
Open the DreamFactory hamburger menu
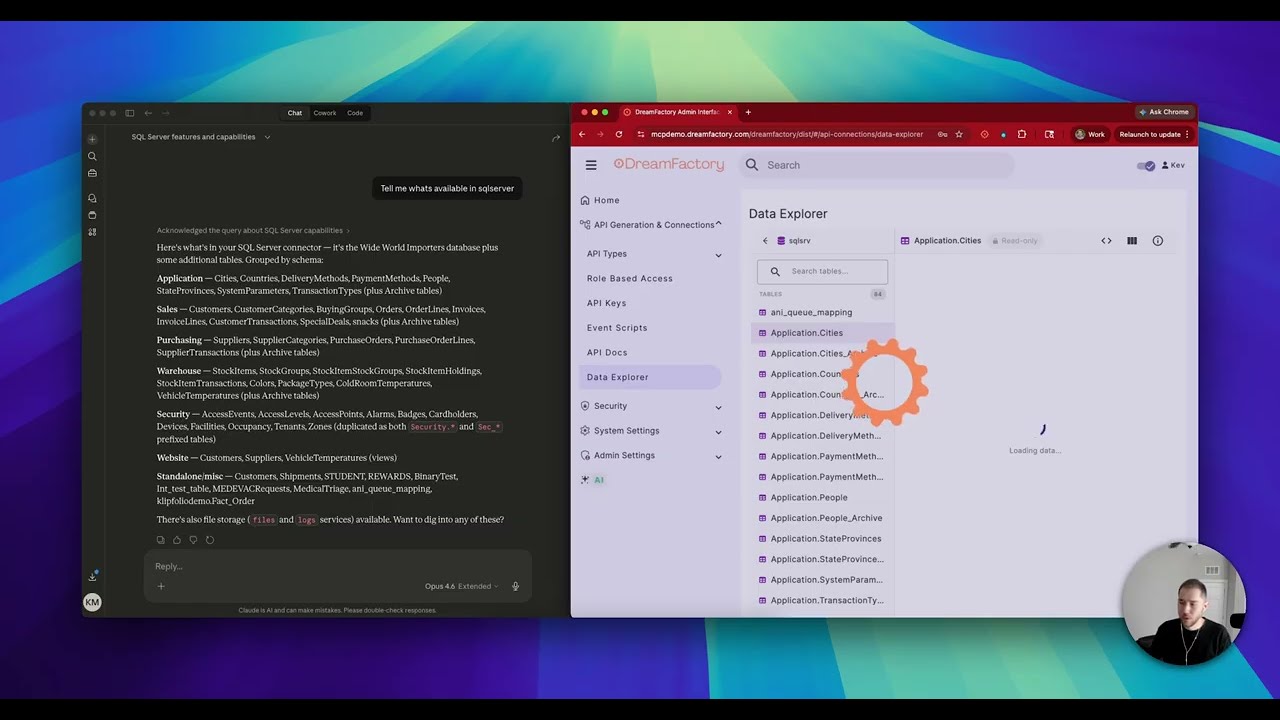tap(591, 165)
